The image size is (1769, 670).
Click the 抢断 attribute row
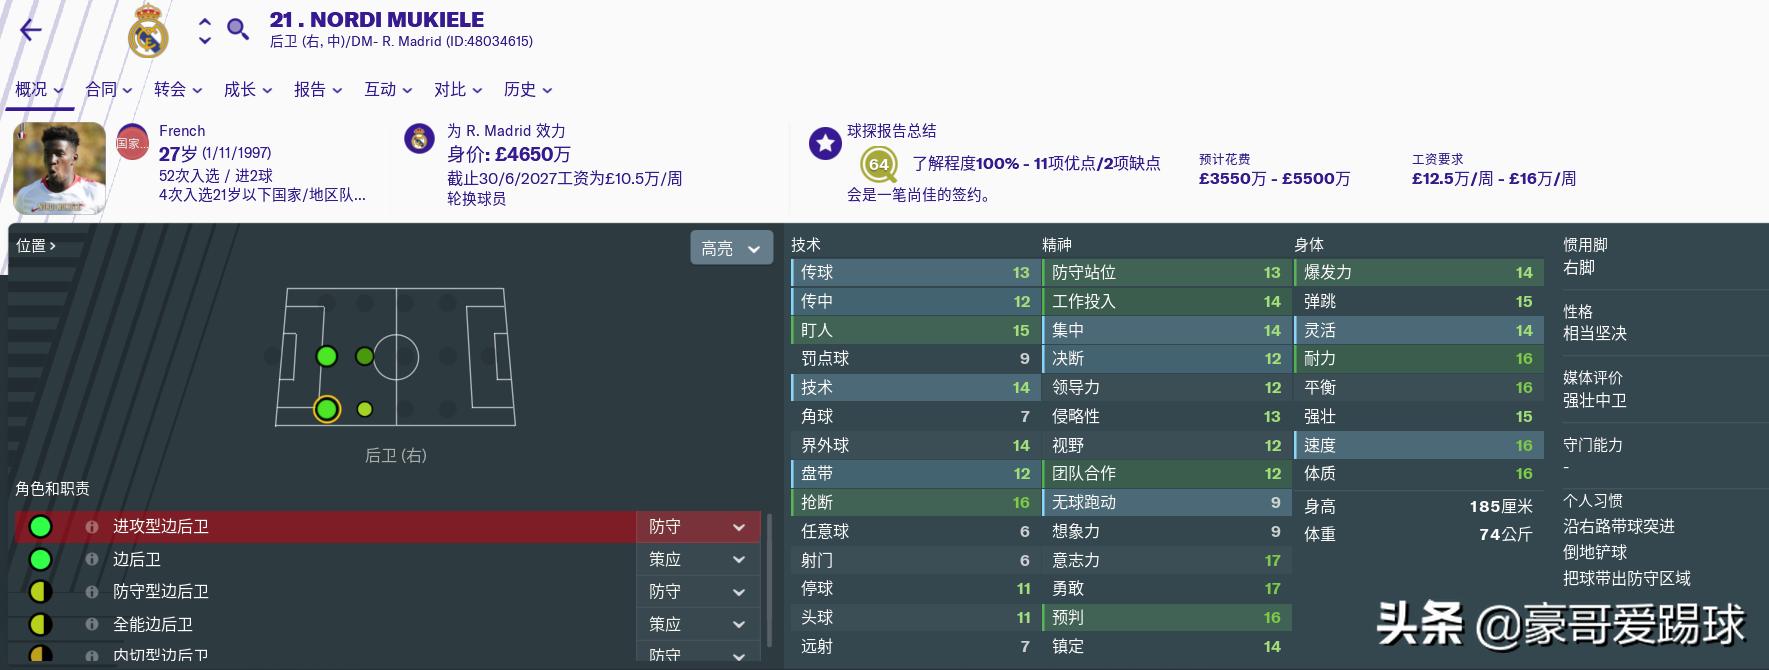[914, 502]
